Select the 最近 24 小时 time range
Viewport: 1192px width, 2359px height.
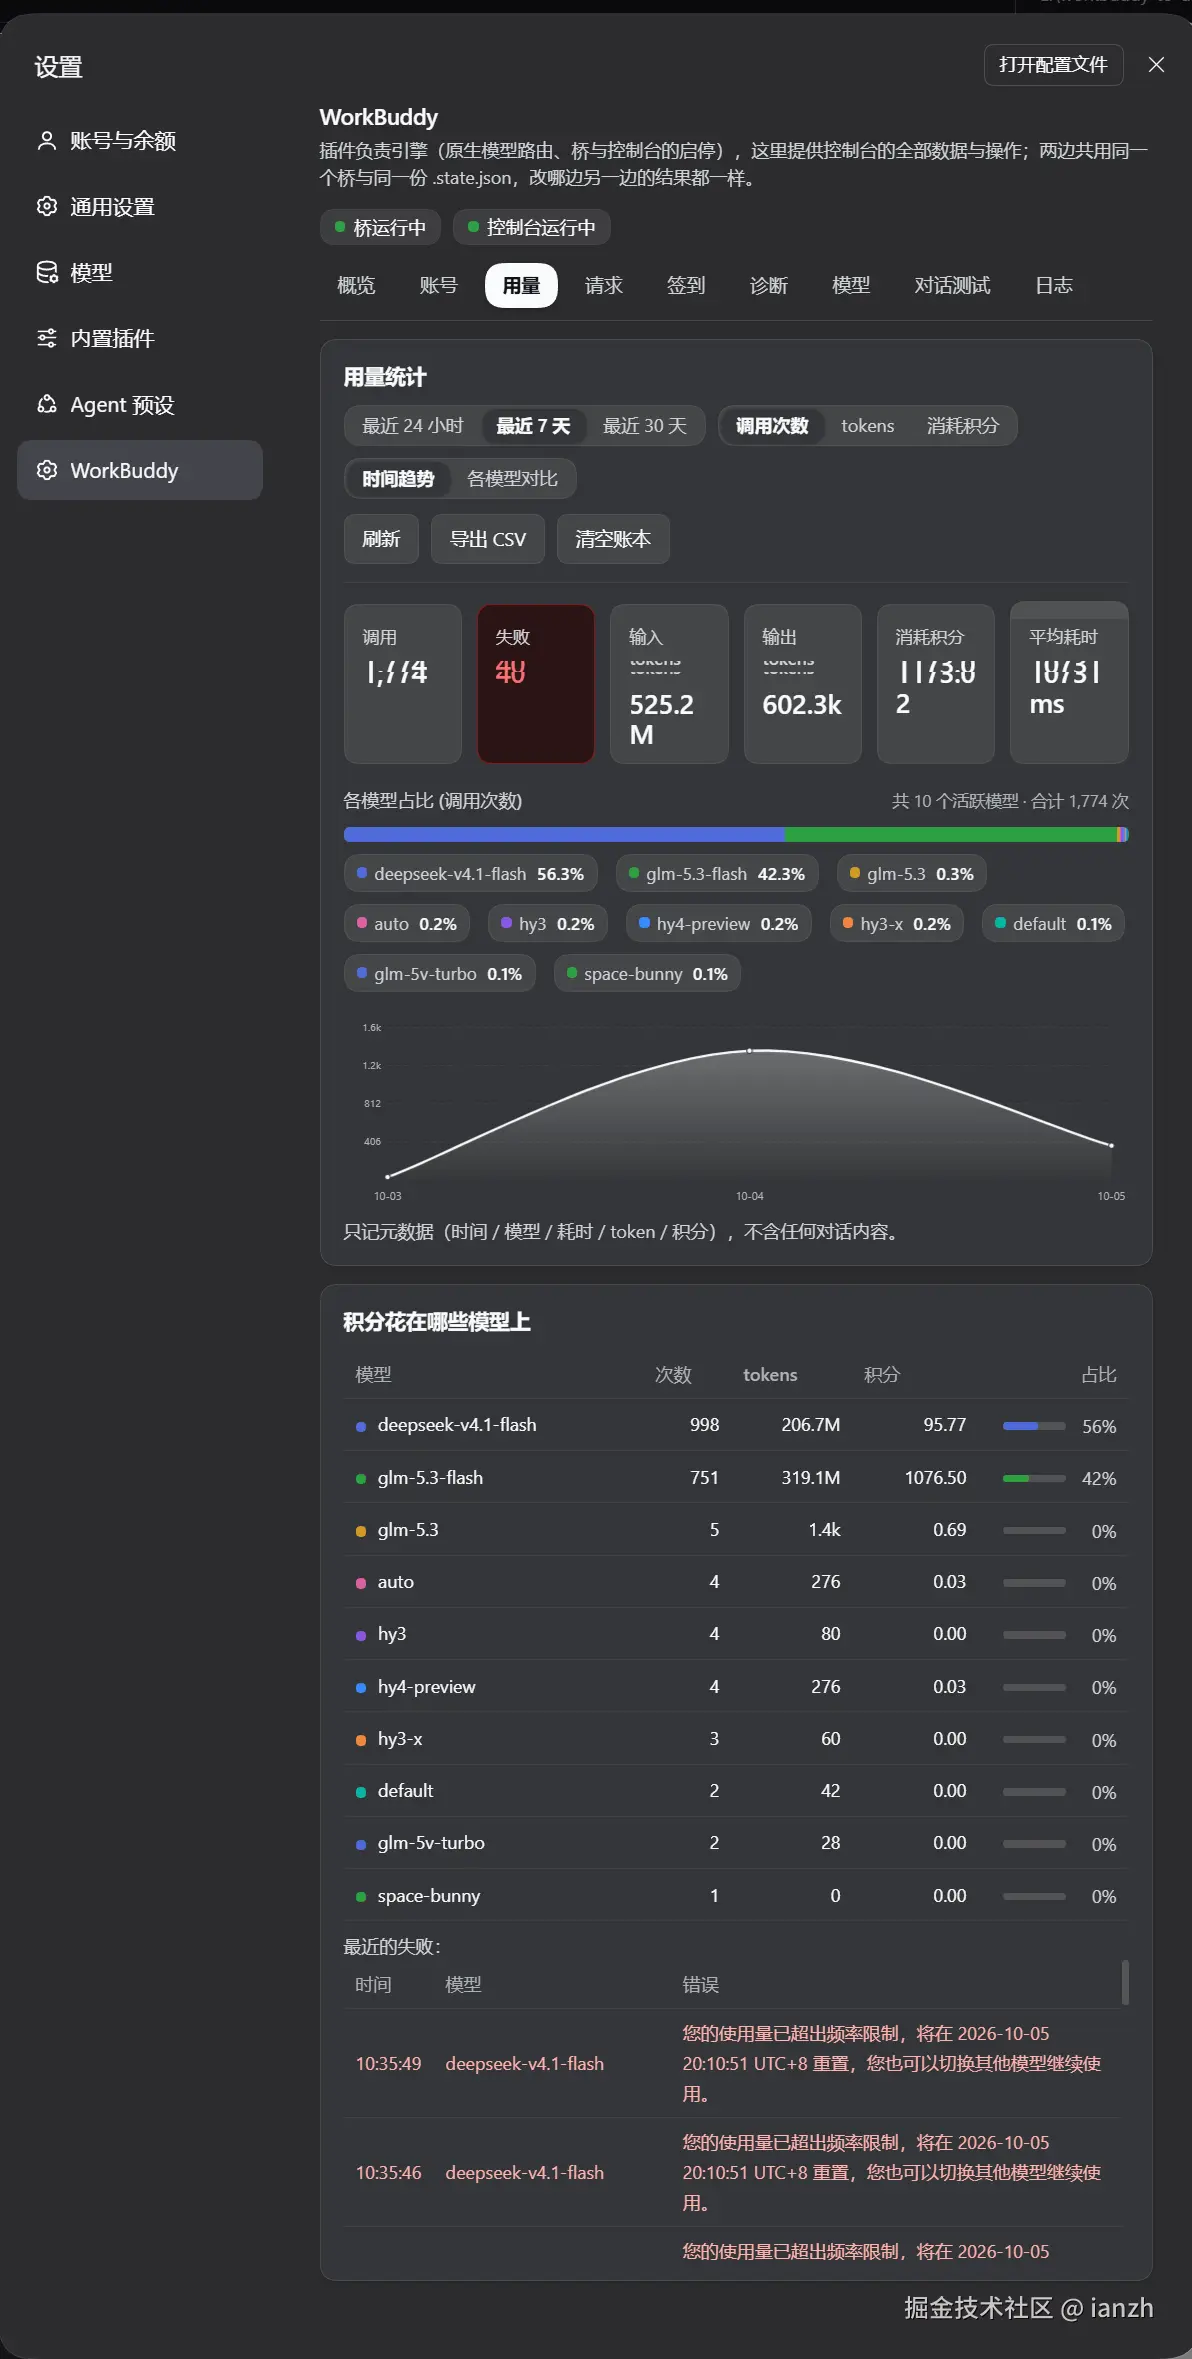[x=413, y=426]
